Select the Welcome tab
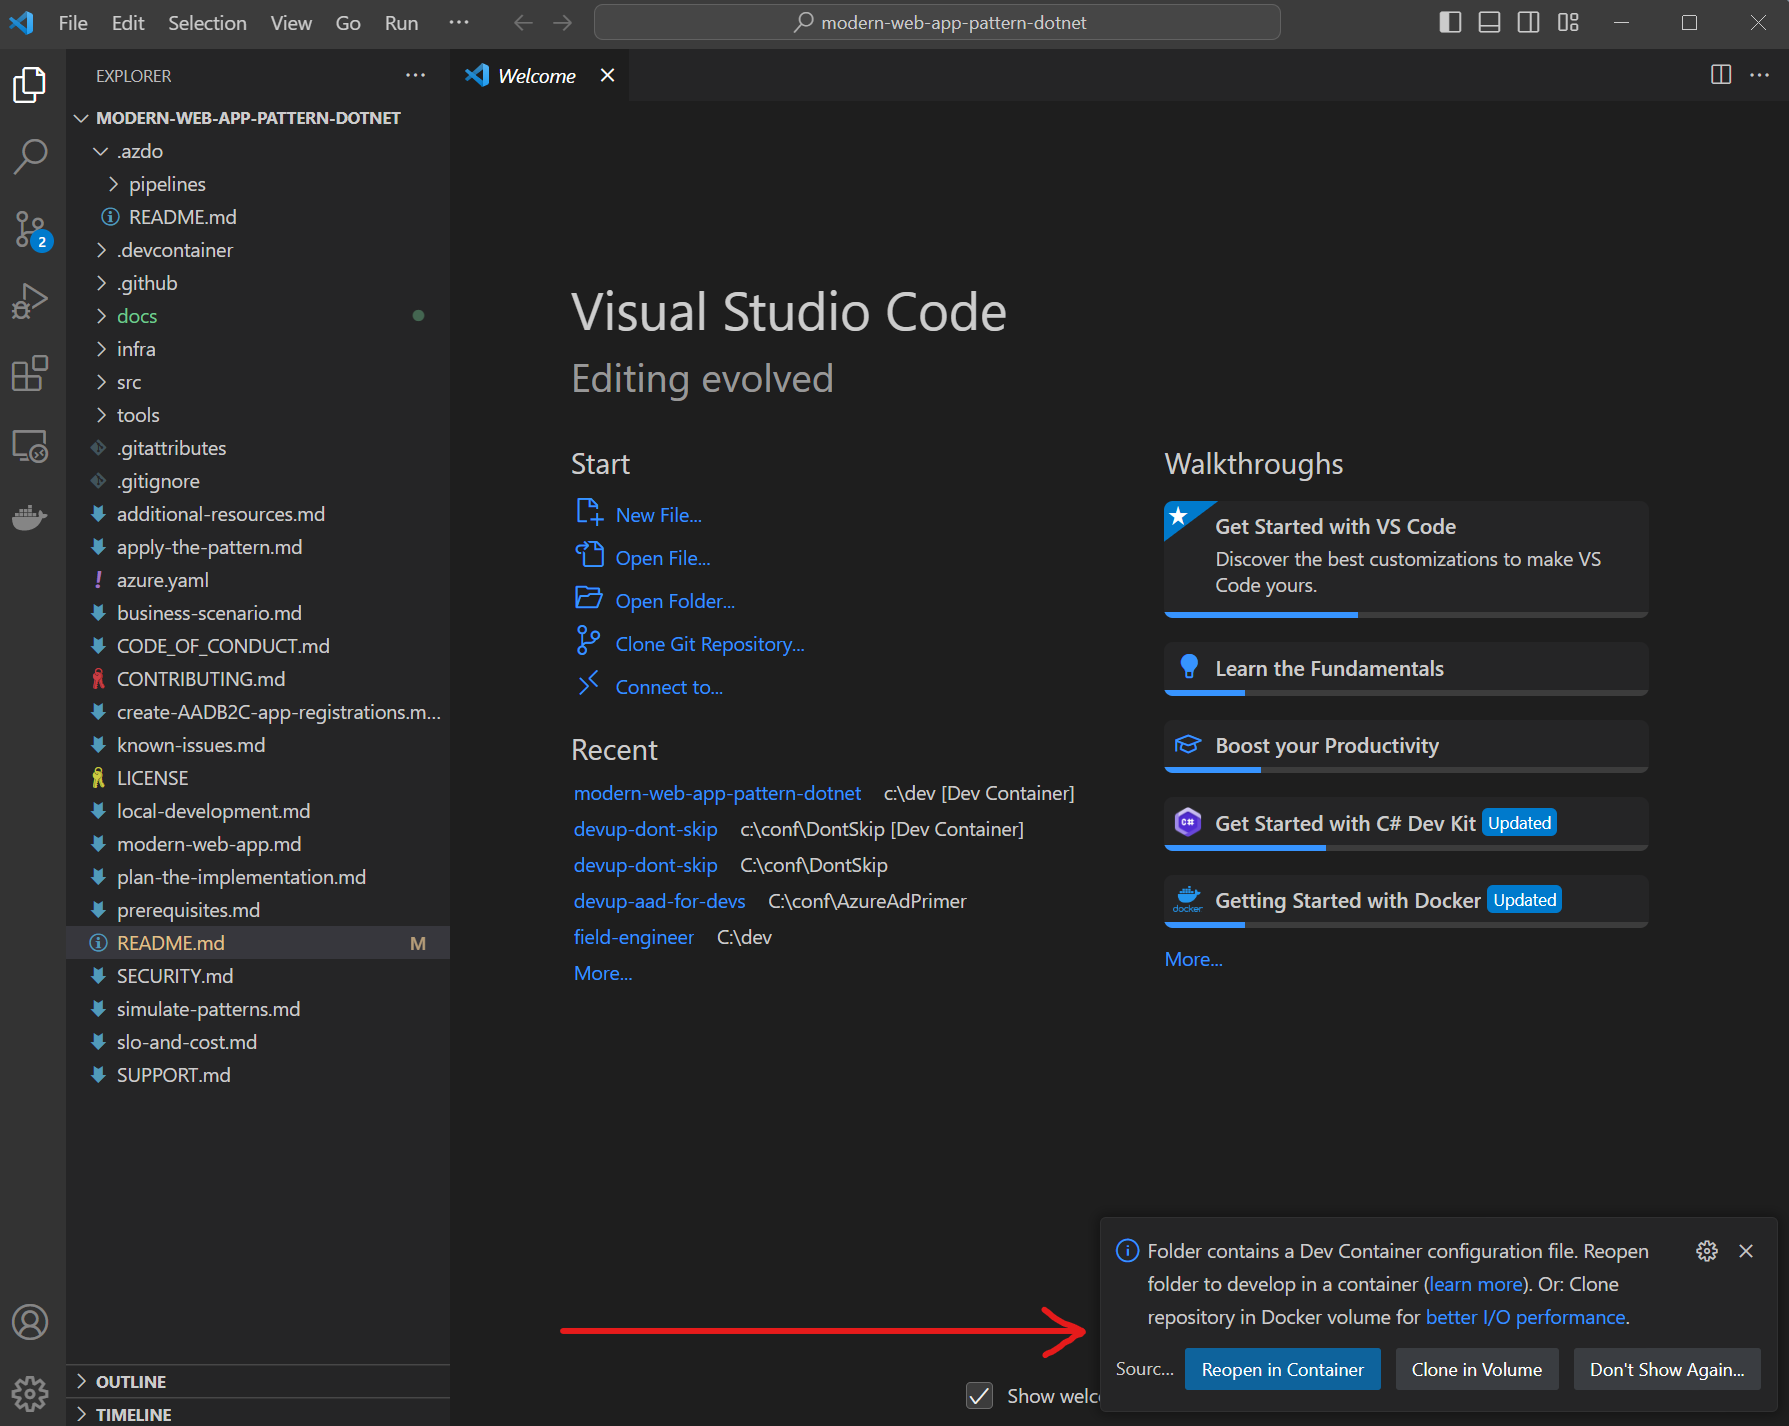The image size is (1789, 1426). coord(536,76)
